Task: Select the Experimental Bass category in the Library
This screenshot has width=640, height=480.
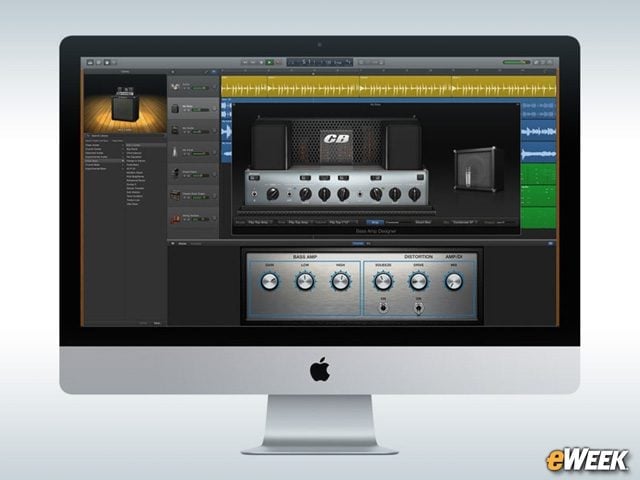Action: [96, 169]
